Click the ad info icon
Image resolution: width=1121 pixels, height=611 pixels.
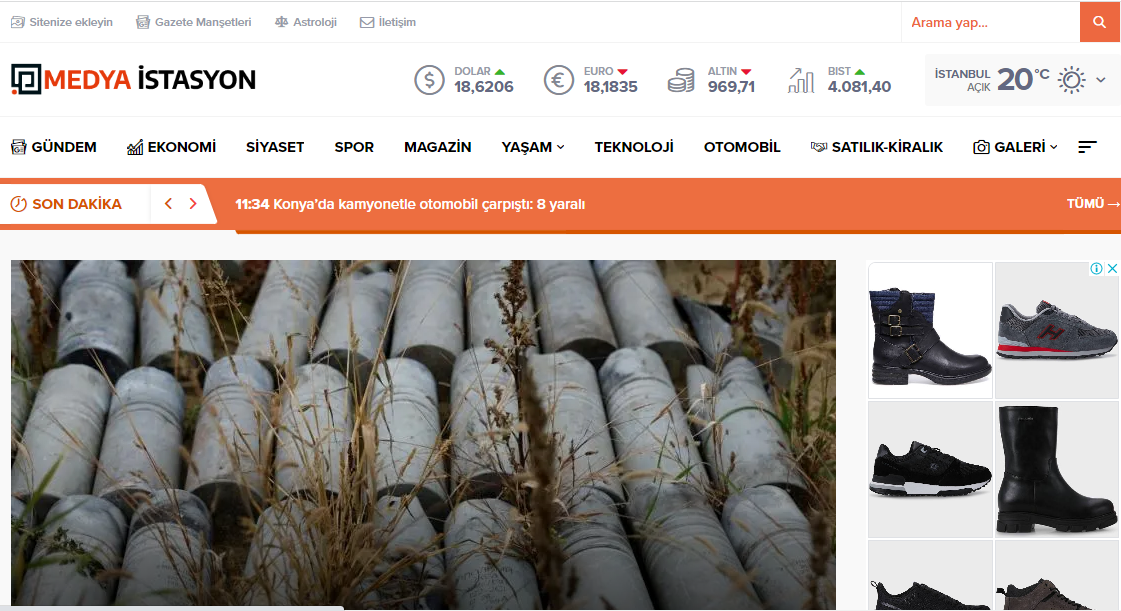pos(1096,269)
